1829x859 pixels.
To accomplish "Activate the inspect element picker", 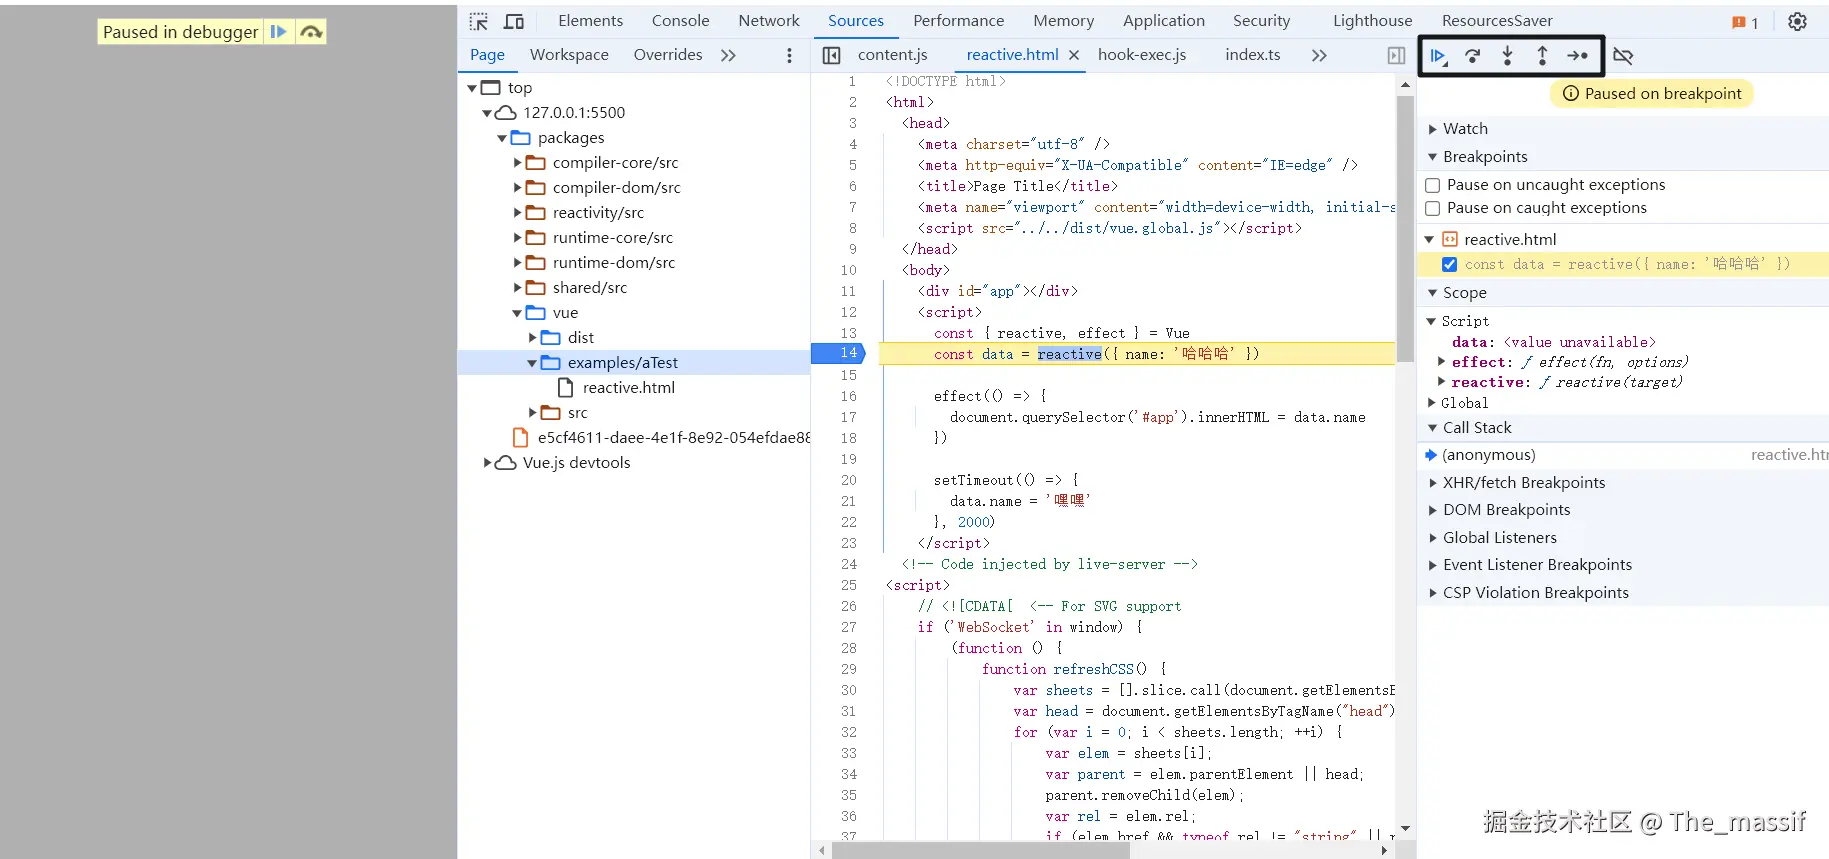I will coord(479,21).
